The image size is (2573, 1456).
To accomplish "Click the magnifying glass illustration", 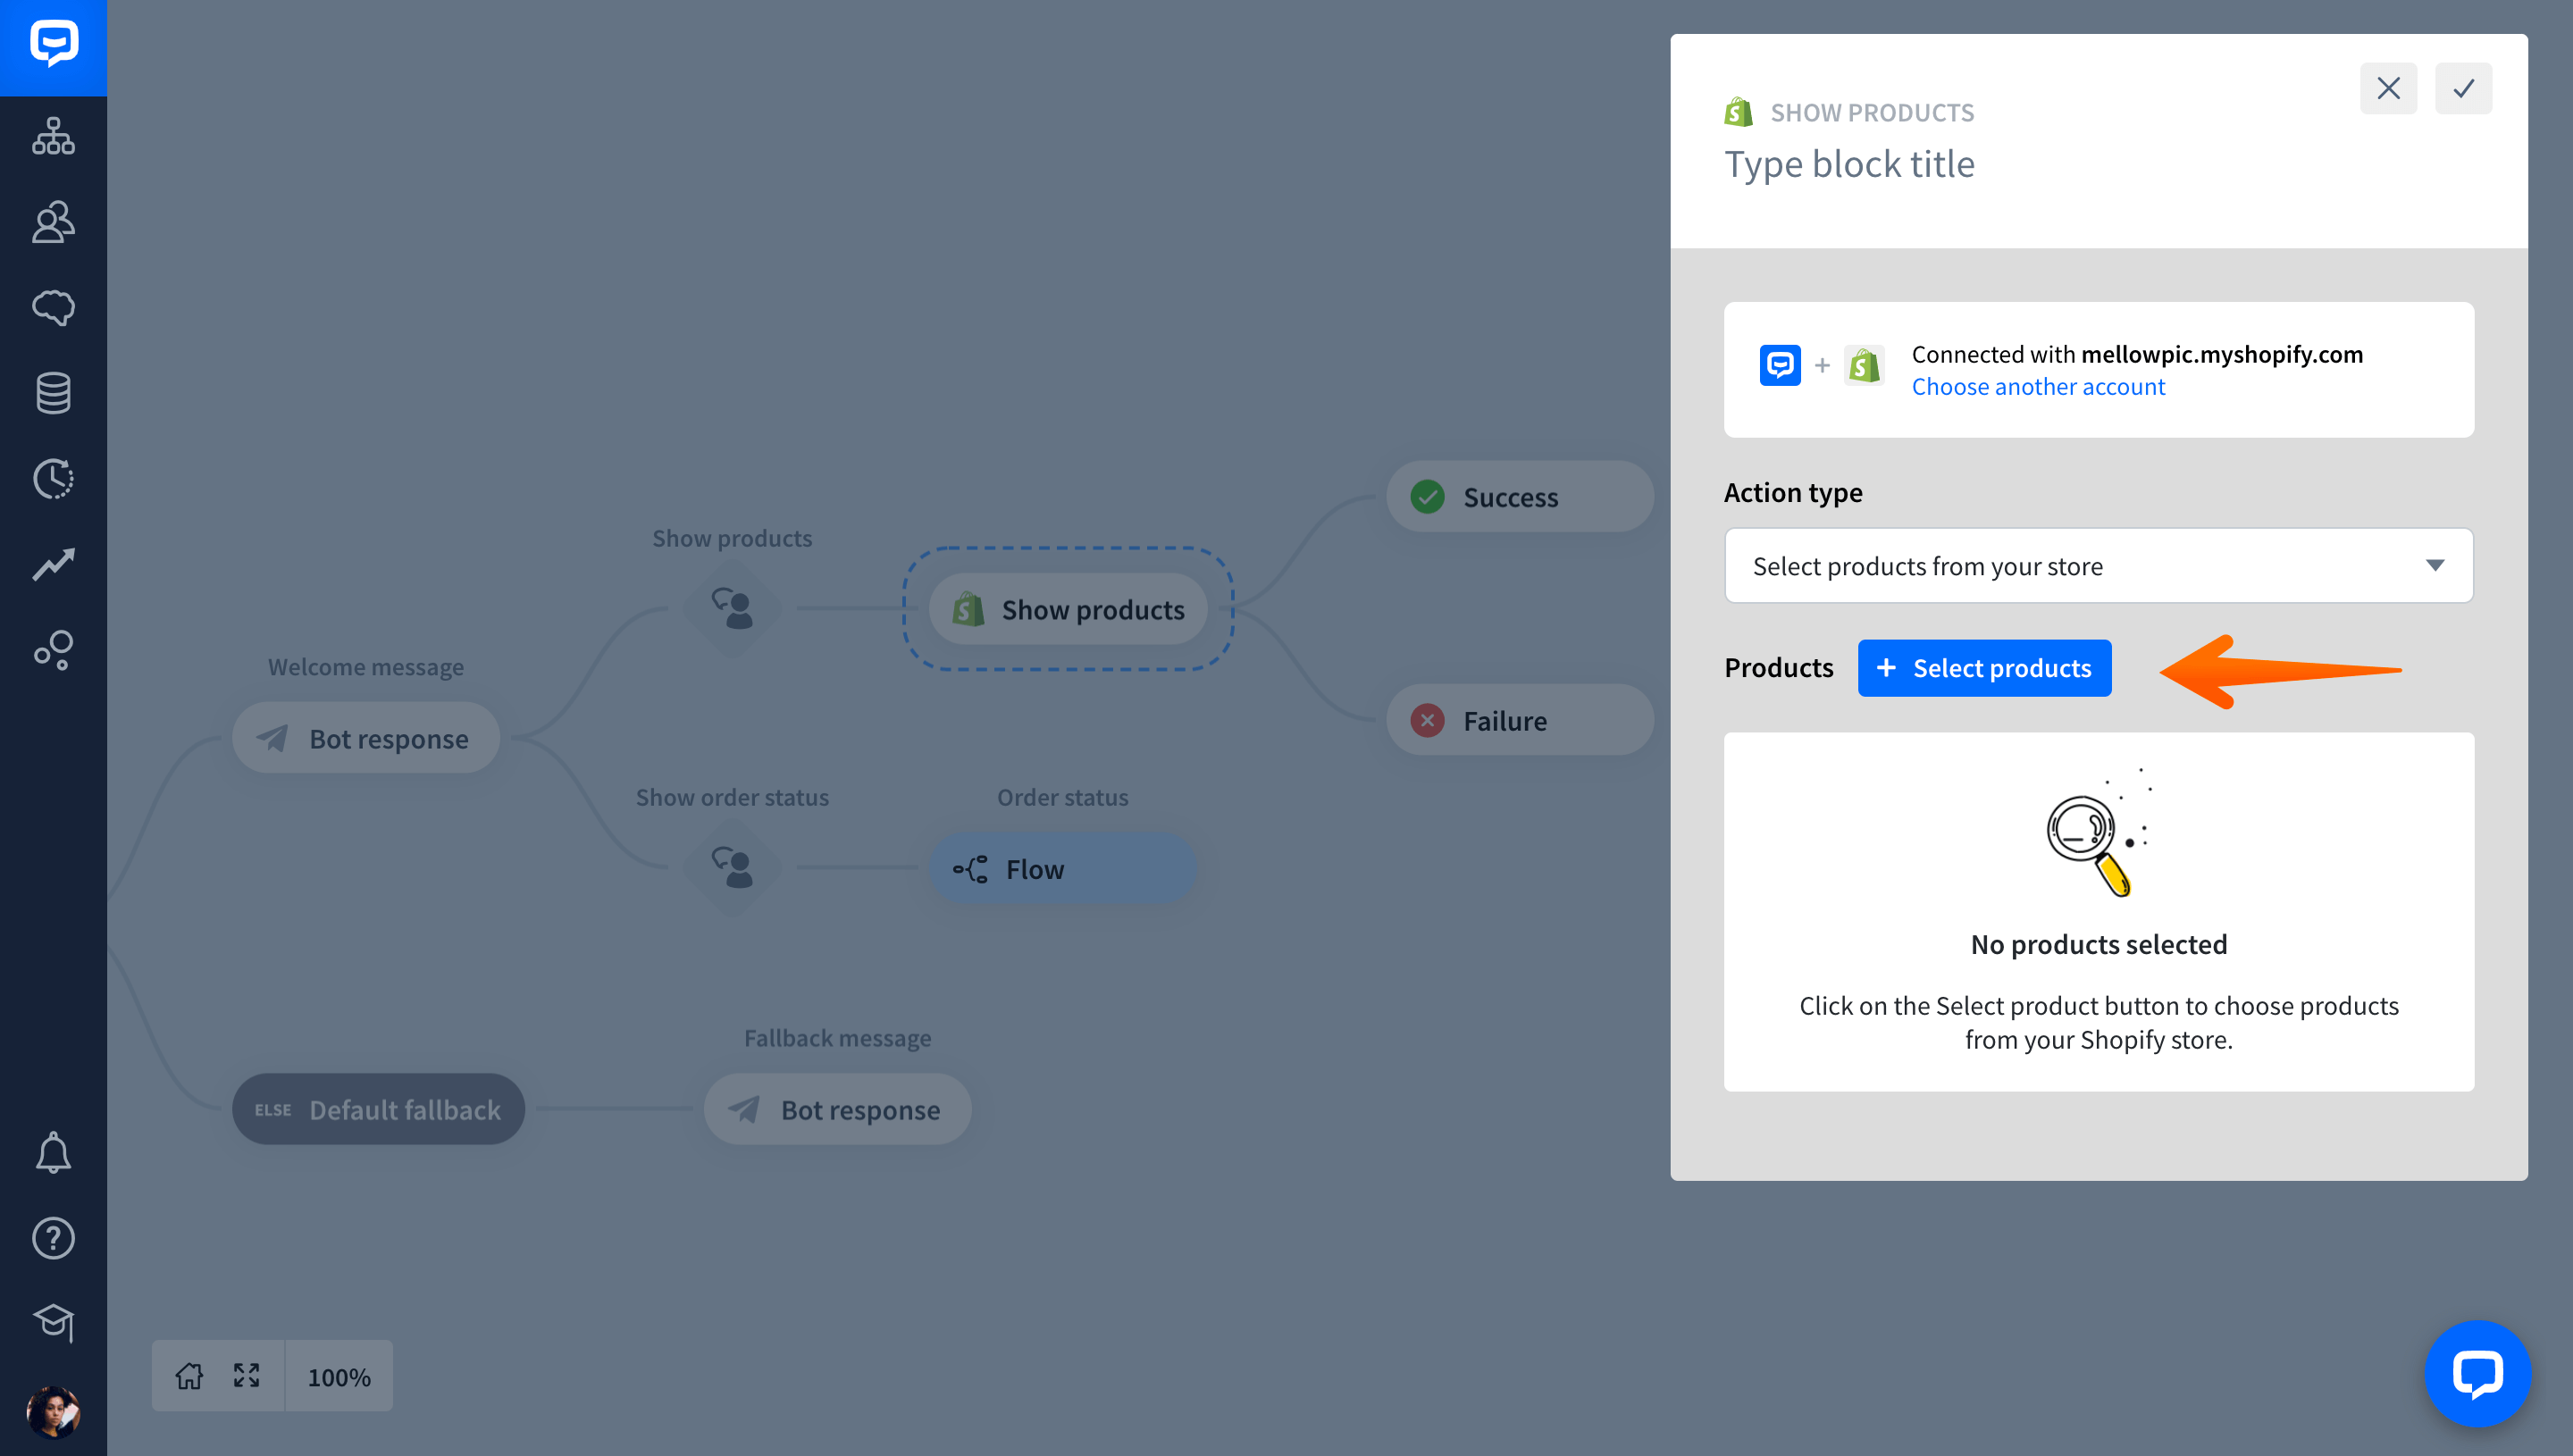I will tap(2098, 832).
